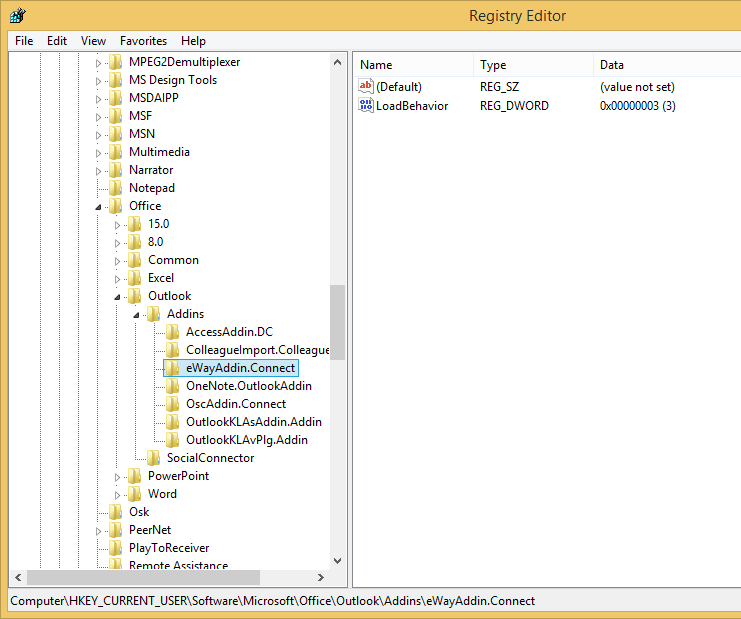This screenshot has height=619, width=741.
Task: Click the Registry Editor app icon in title bar
Action: tap(17, 15)
